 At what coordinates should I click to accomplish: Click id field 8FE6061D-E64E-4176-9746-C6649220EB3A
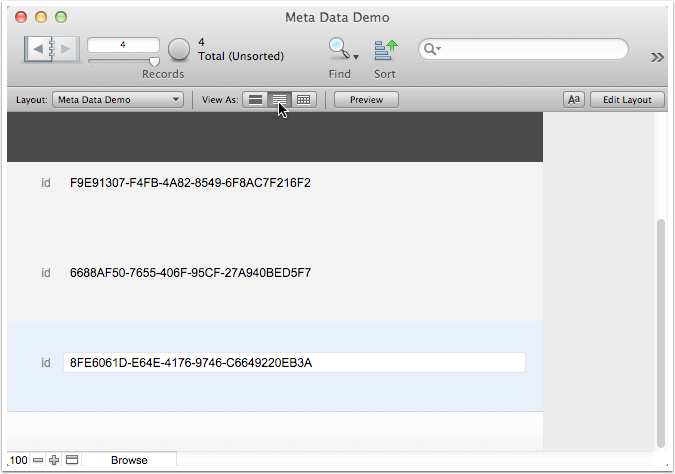click(294, 362)
